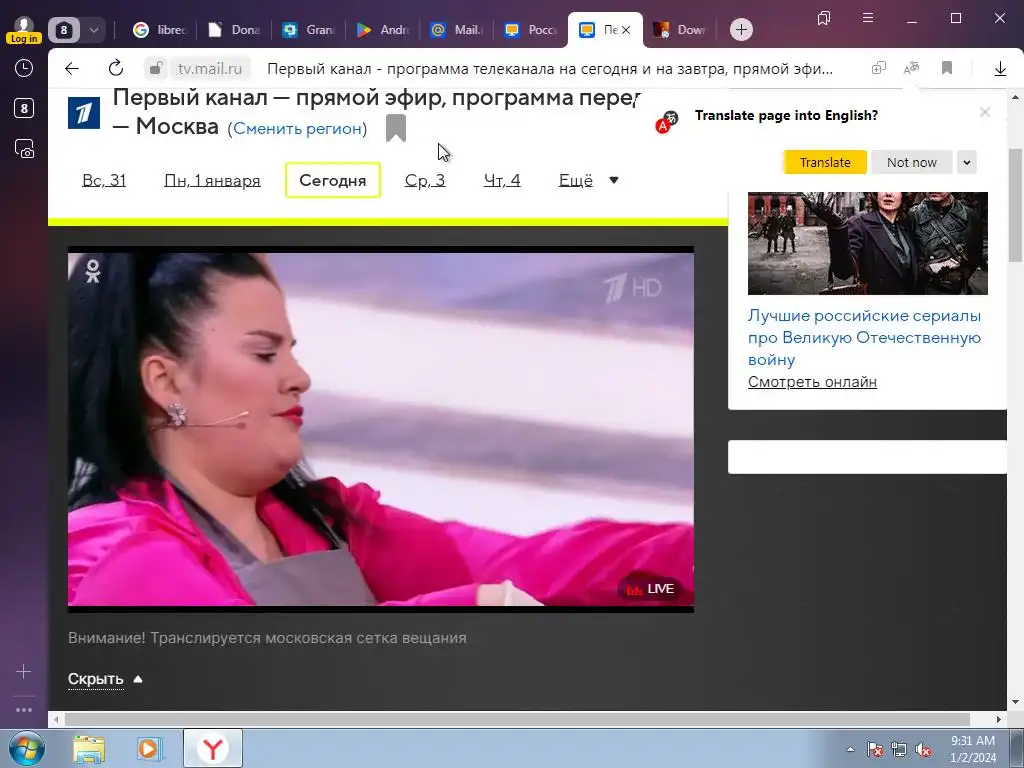Viewport: 1024px width, 768px height.
Task: Expand the tab group dropdown arrow
Action: click(x=93, y=29)
